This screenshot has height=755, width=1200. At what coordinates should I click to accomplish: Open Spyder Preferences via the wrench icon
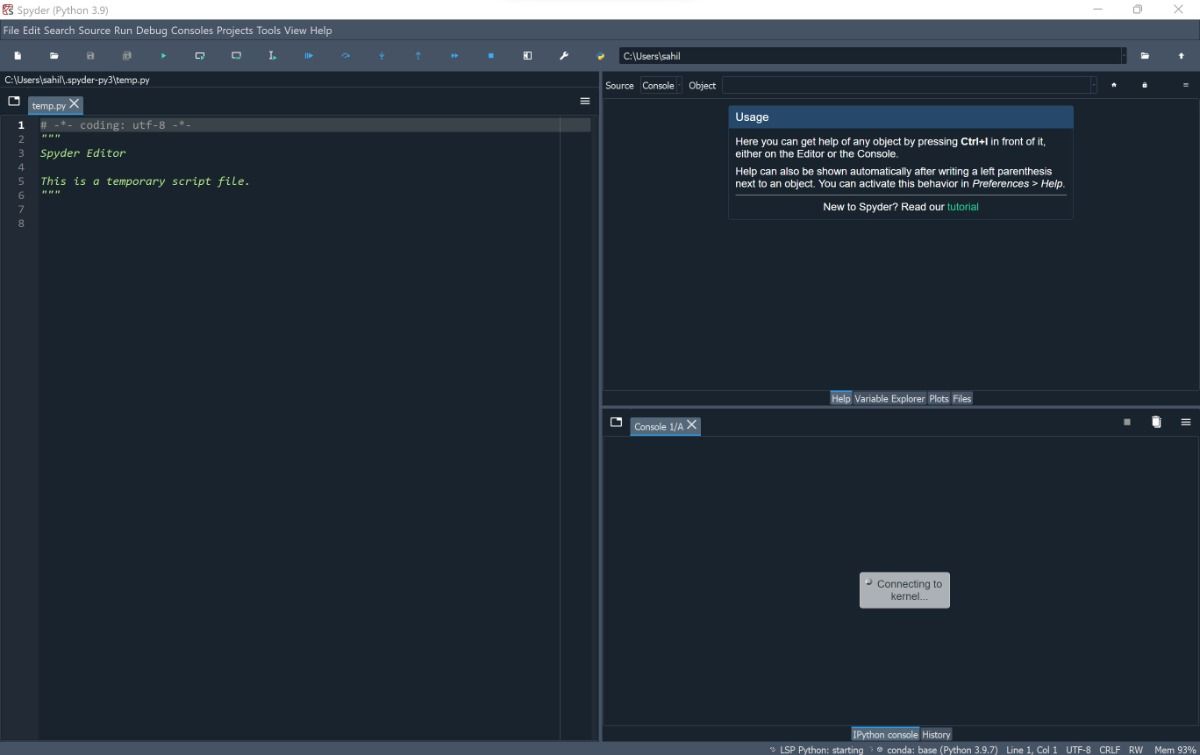tap(562, 55)
